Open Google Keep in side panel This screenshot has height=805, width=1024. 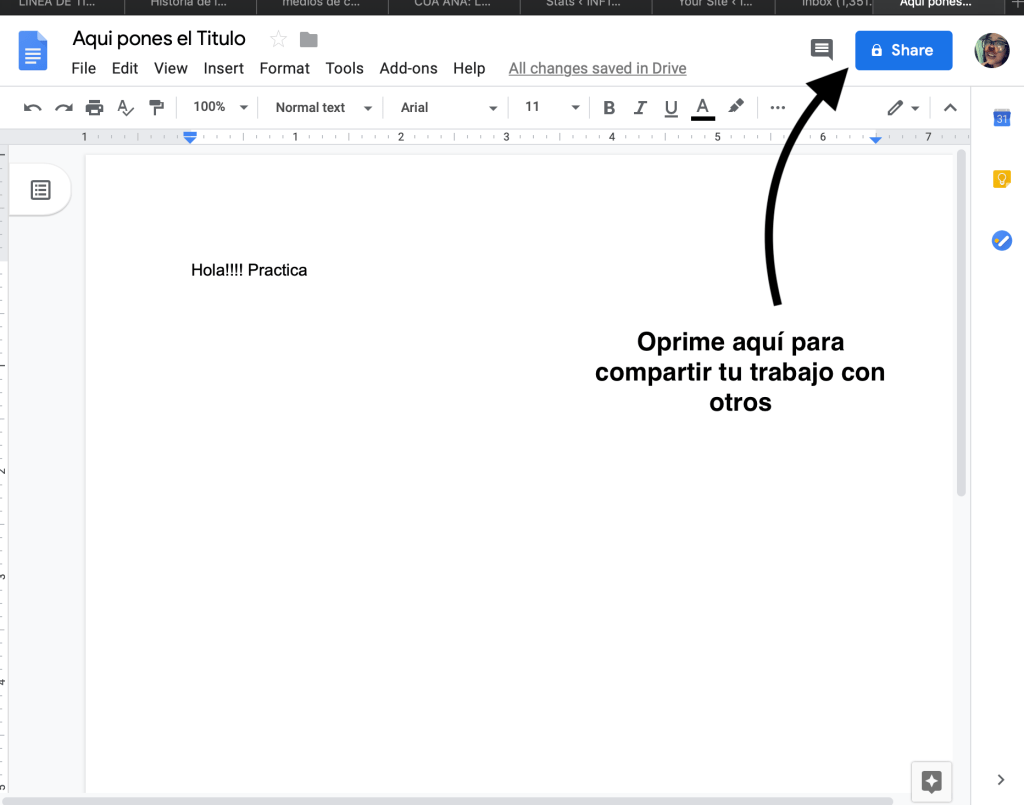point(1001,179)
